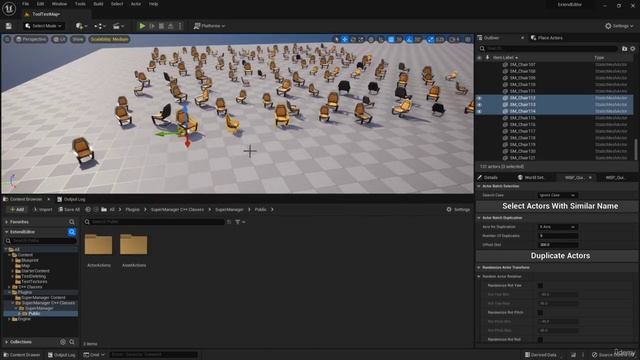The image size is (640, 360).
Task: Switch to the World Settings tab
Action: click(531, 178)
